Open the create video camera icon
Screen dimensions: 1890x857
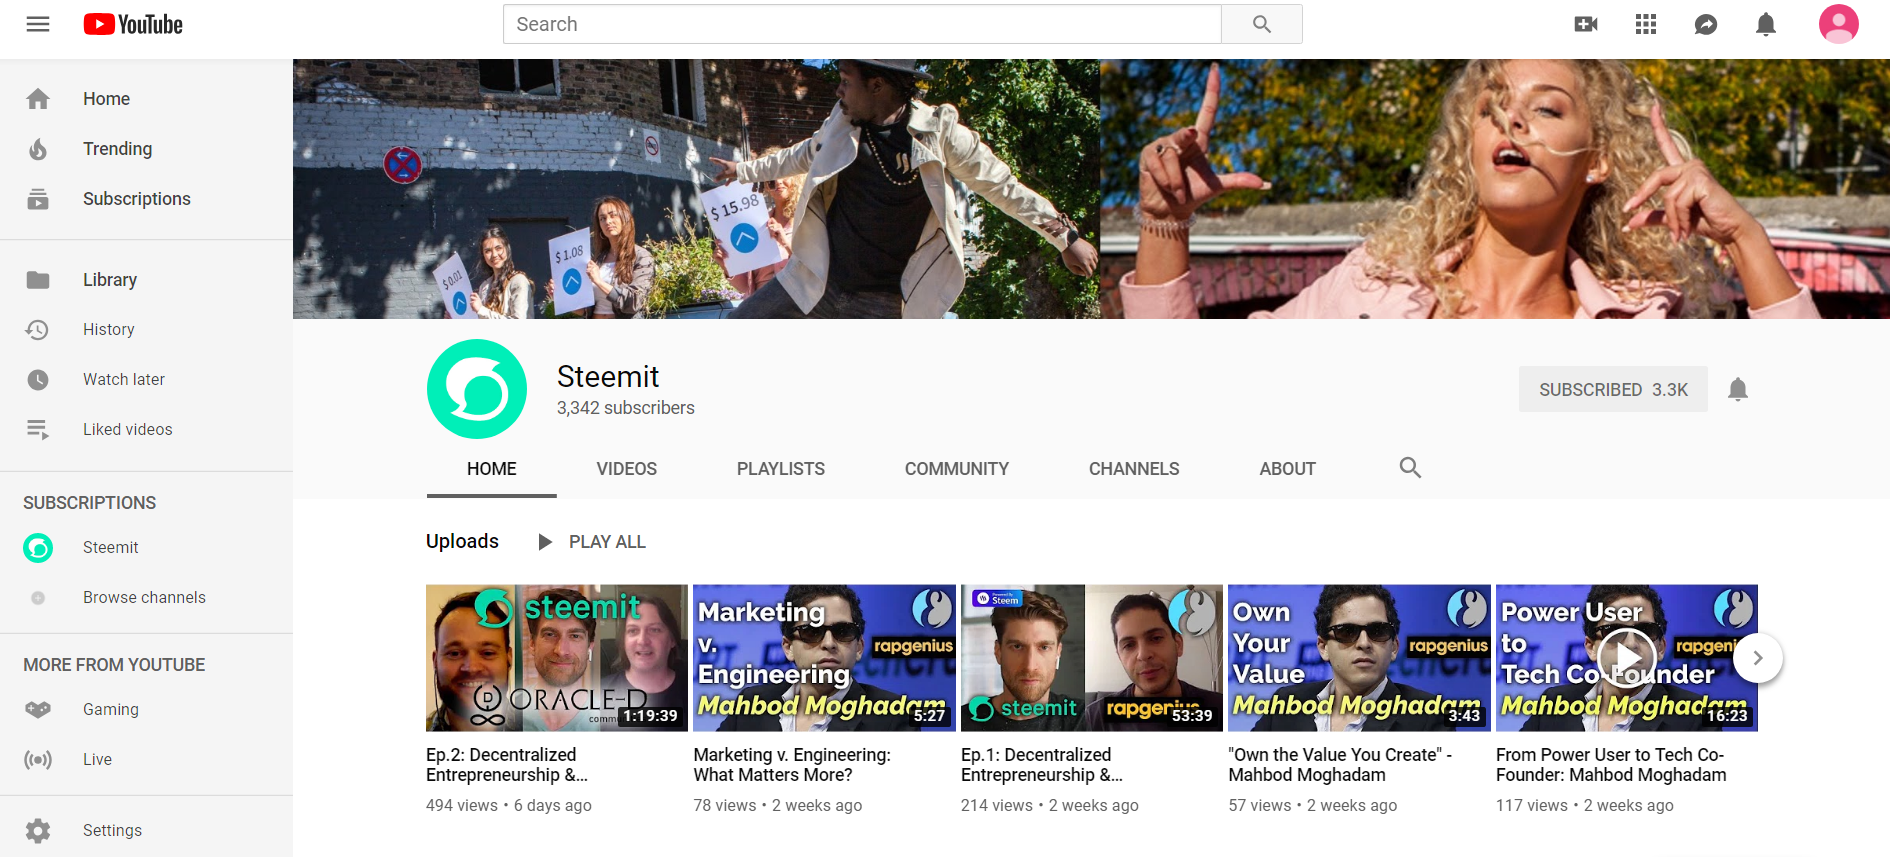[1586, 24]
